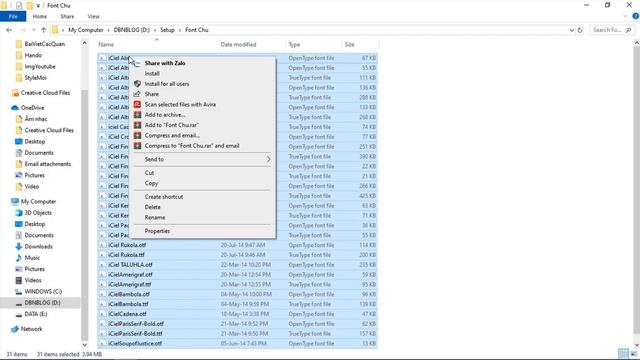Click Scan selected files with Avira
640x360 pixels.
coord(180,104)
